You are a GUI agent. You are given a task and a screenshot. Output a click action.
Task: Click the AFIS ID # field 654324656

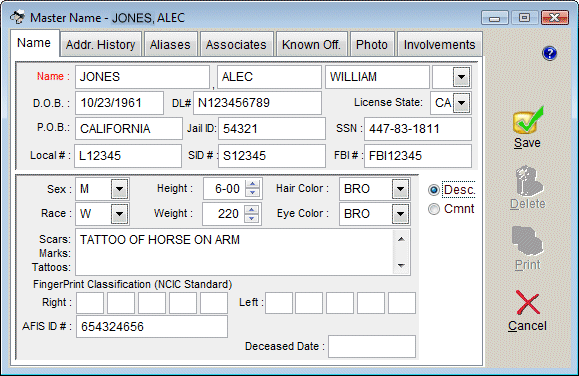(x=152, y=327)
